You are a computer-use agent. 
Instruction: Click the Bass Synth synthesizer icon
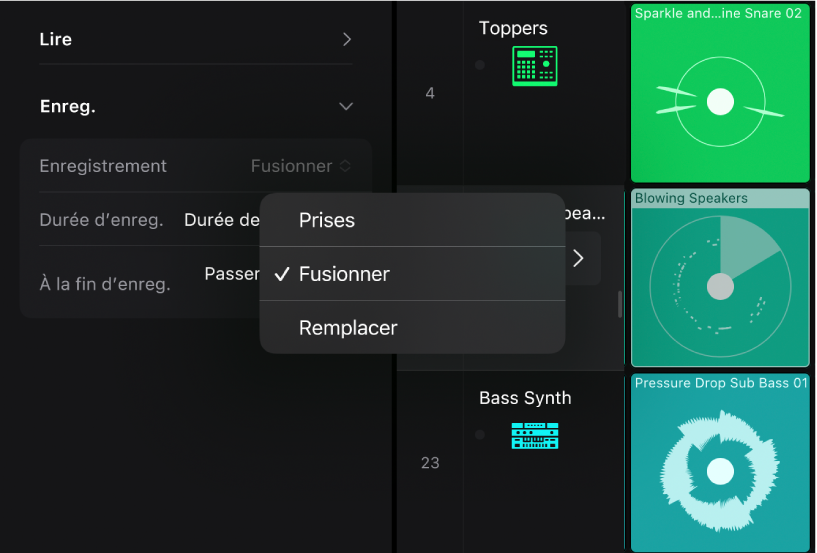tap(535, 435)
